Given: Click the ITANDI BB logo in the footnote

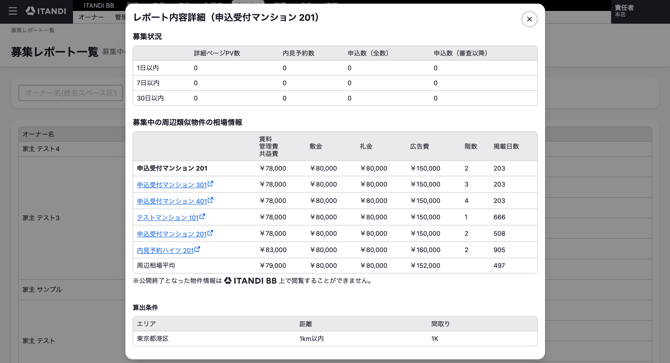Looking at the screenshot, I should [250, 281].
